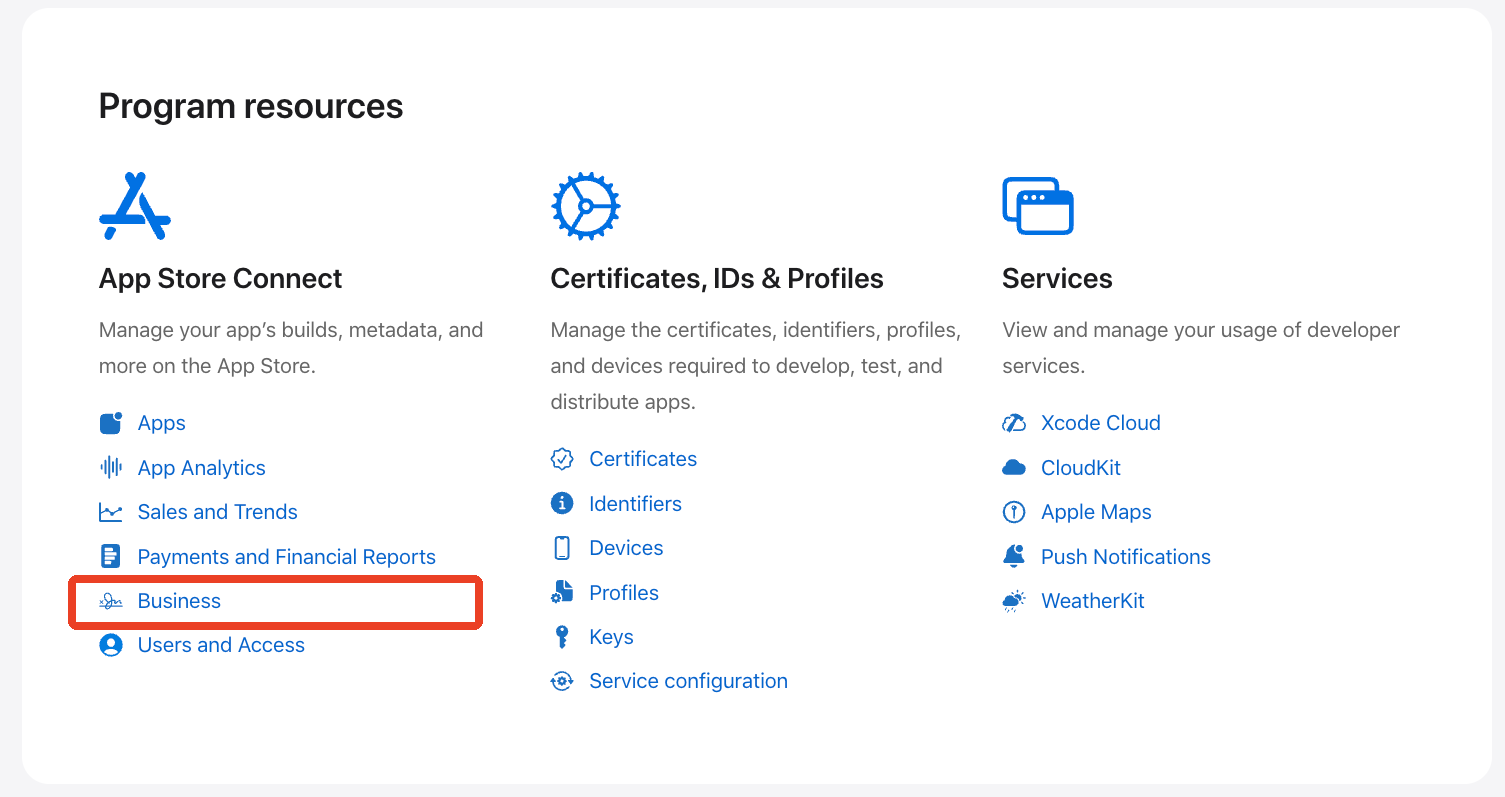The width and height of the screenshot is (1505, 797).
Task: Click the Users and Access person icon
Action: pos(111,645)
